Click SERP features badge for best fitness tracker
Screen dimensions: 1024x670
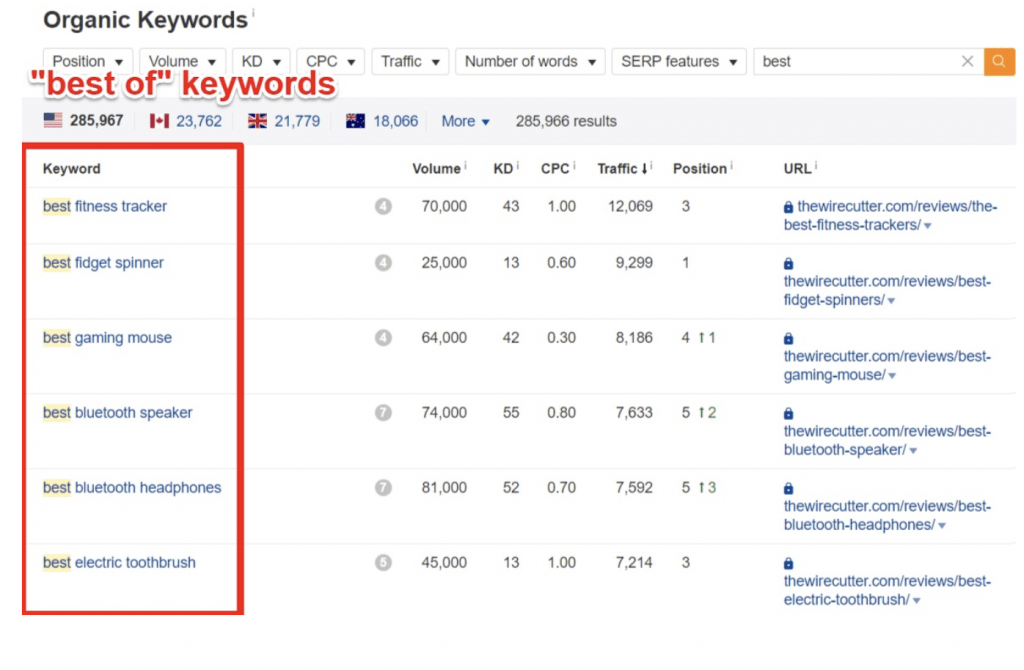pos(383,207)
